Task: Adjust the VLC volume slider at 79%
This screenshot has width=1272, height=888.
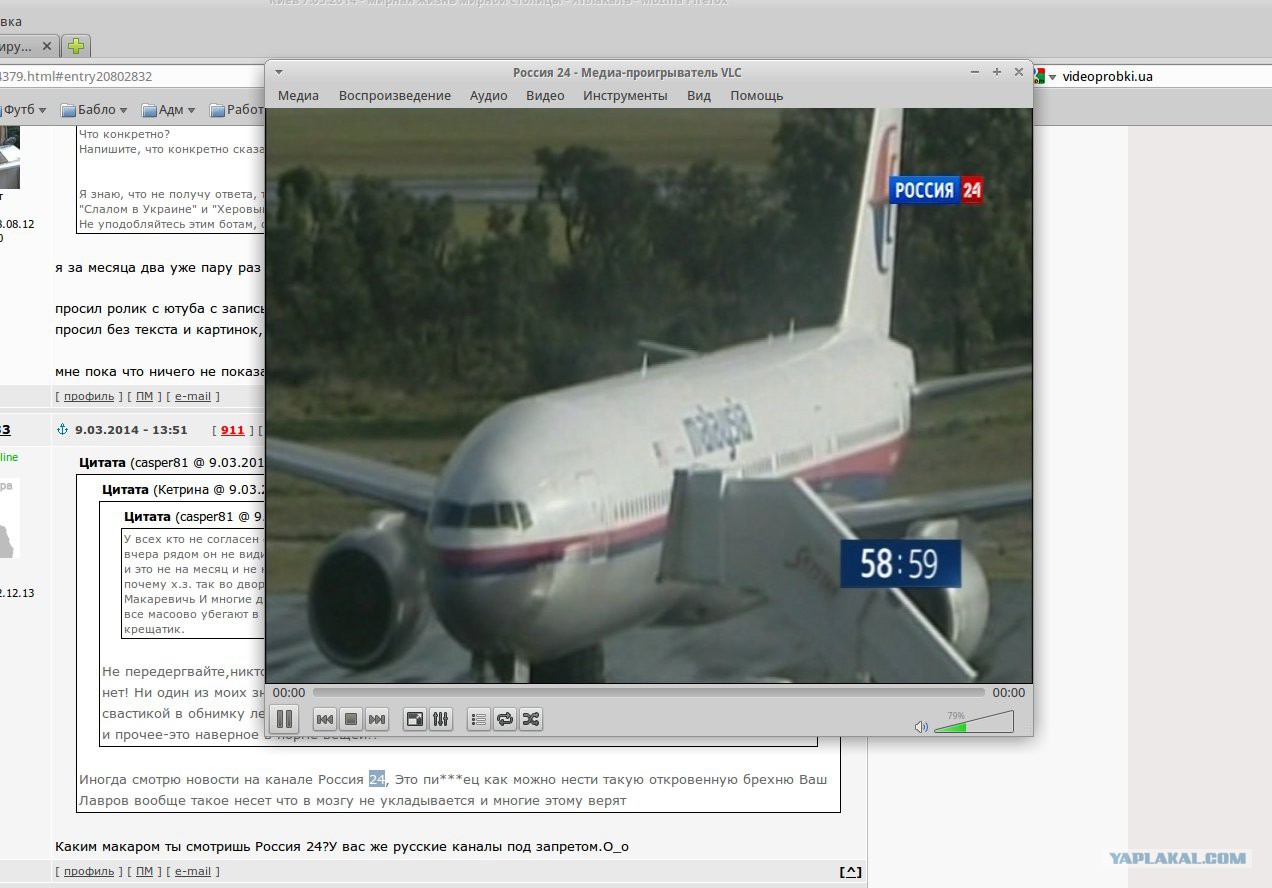Action: [x=973, y=722]
